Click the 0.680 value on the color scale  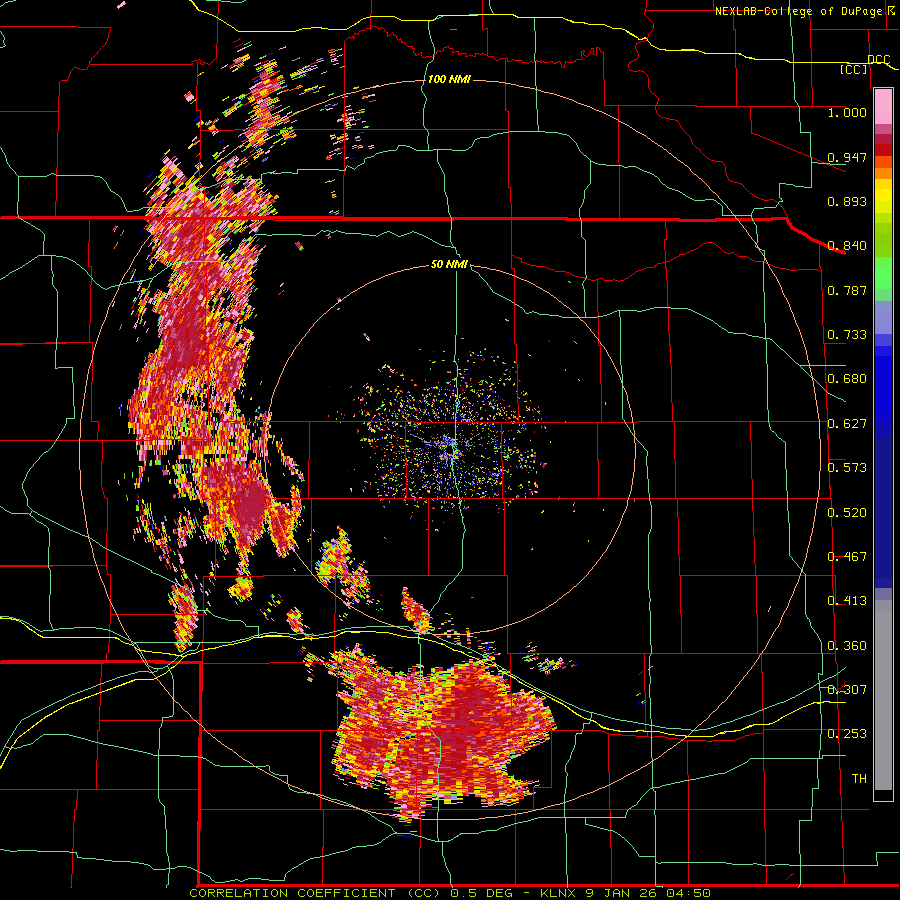point(847,379)
